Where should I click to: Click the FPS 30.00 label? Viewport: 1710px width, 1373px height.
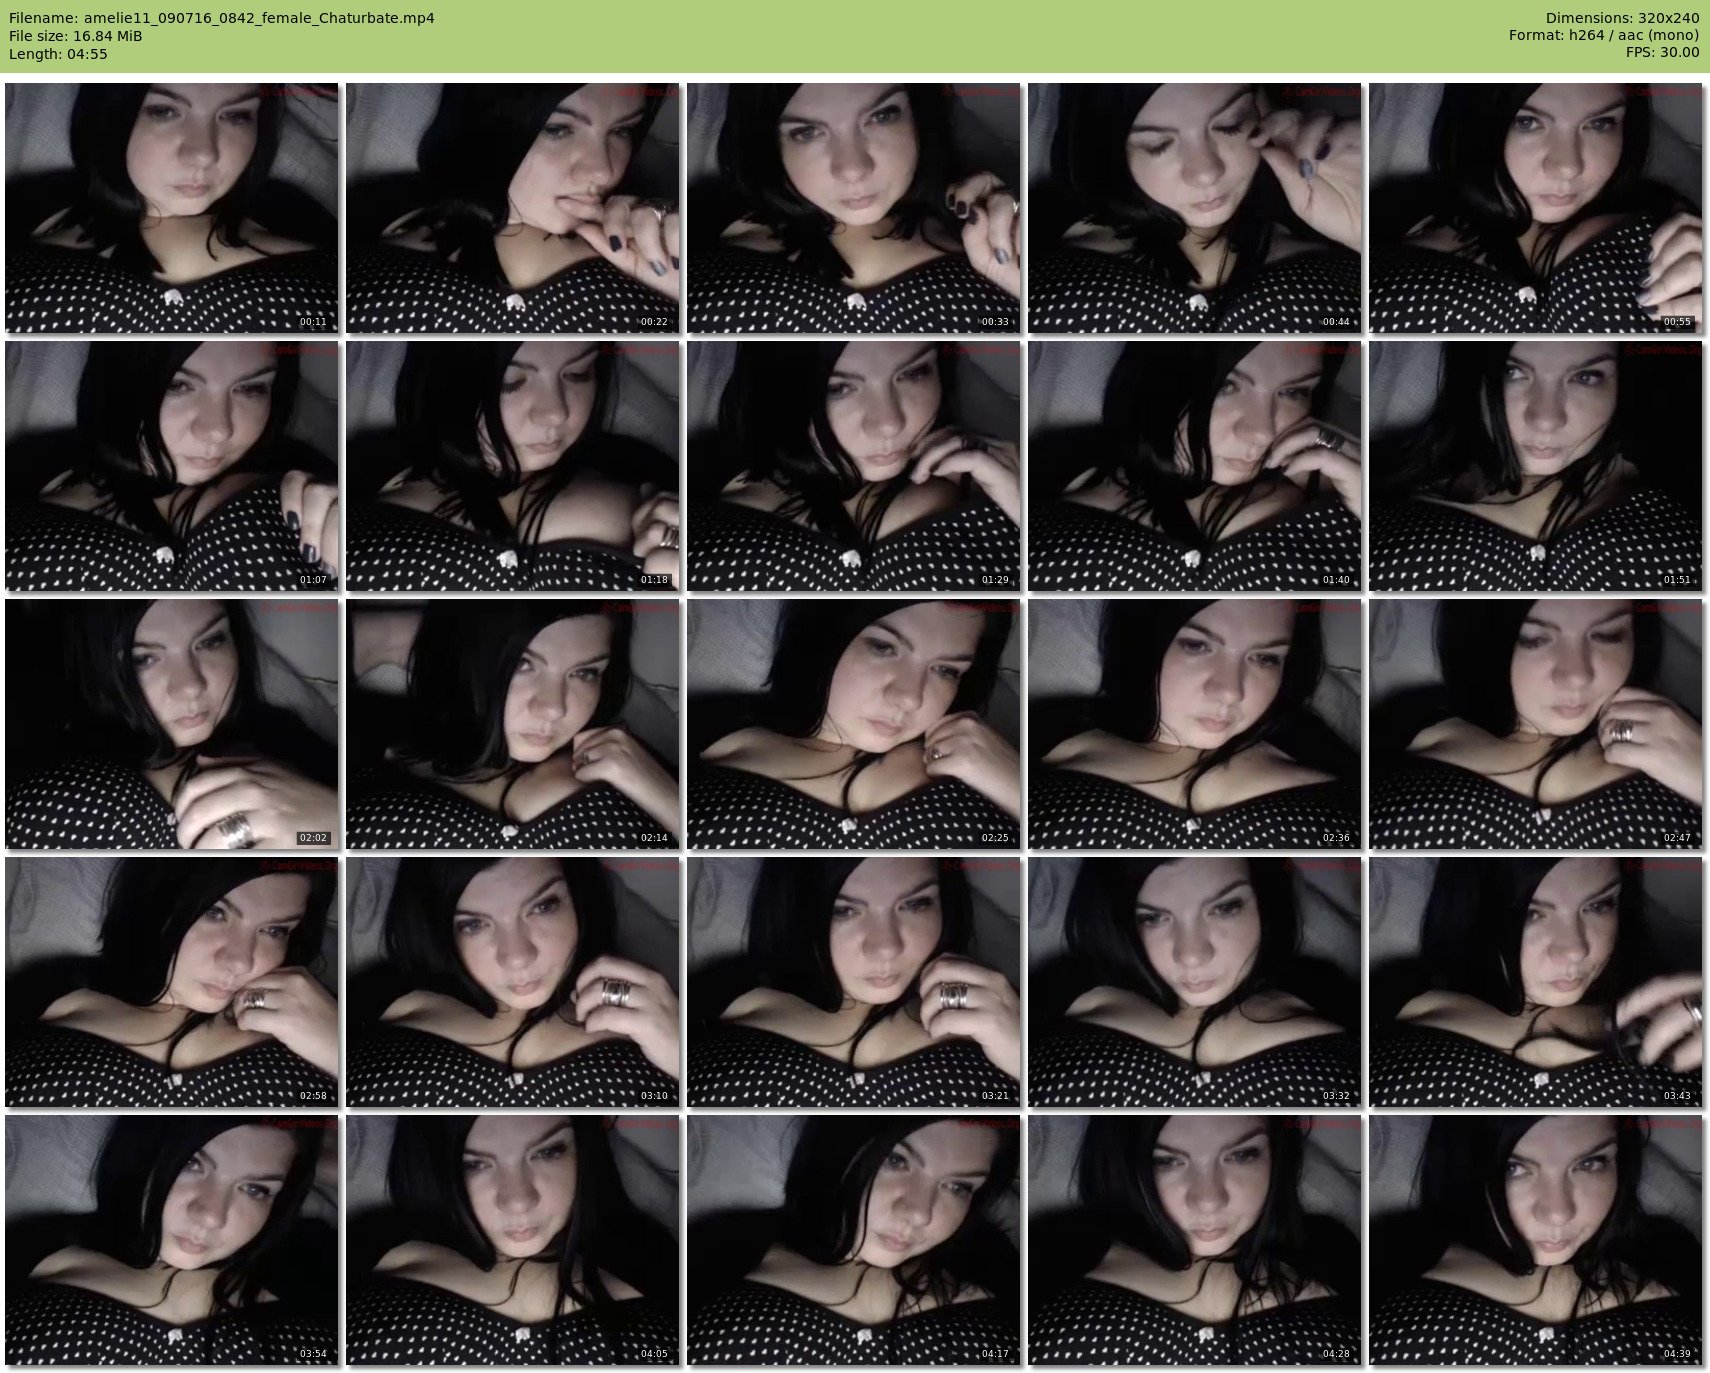[x=1662, y=53]
